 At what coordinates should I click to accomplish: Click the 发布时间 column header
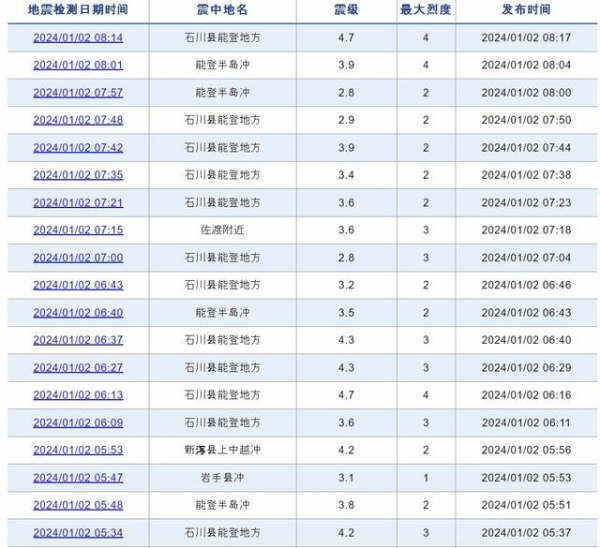525,10
